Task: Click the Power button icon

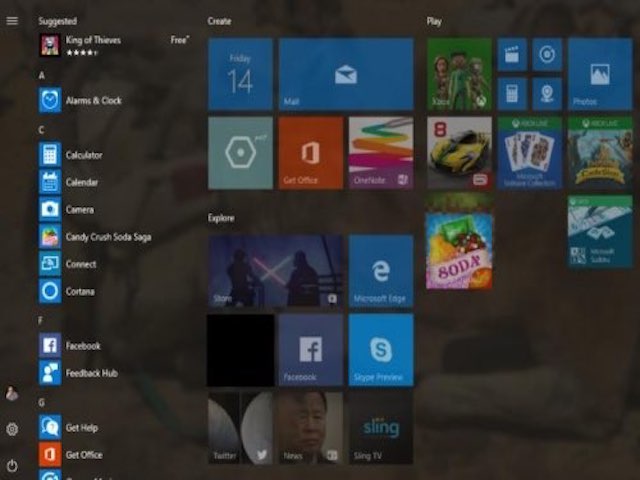Action: pyautogui.click(x=12, y=466)
